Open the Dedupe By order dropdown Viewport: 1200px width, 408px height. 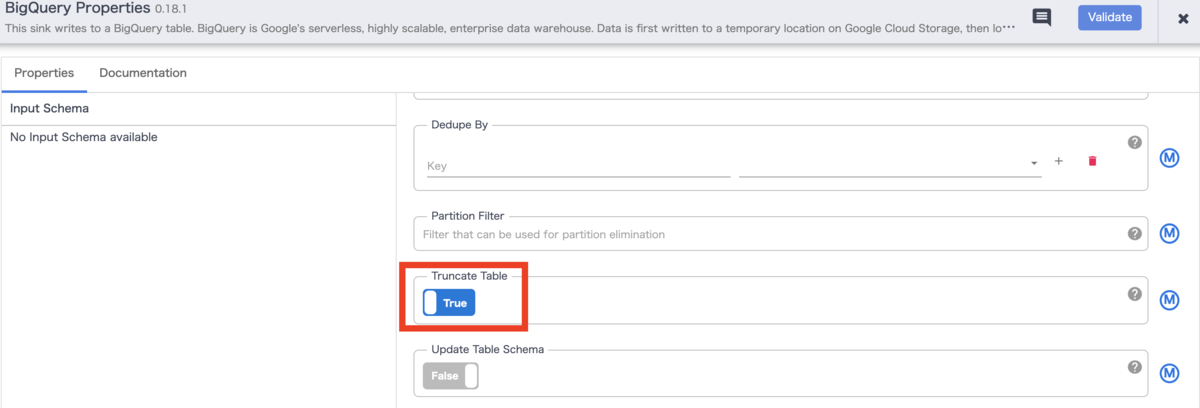tap(890, 165)
